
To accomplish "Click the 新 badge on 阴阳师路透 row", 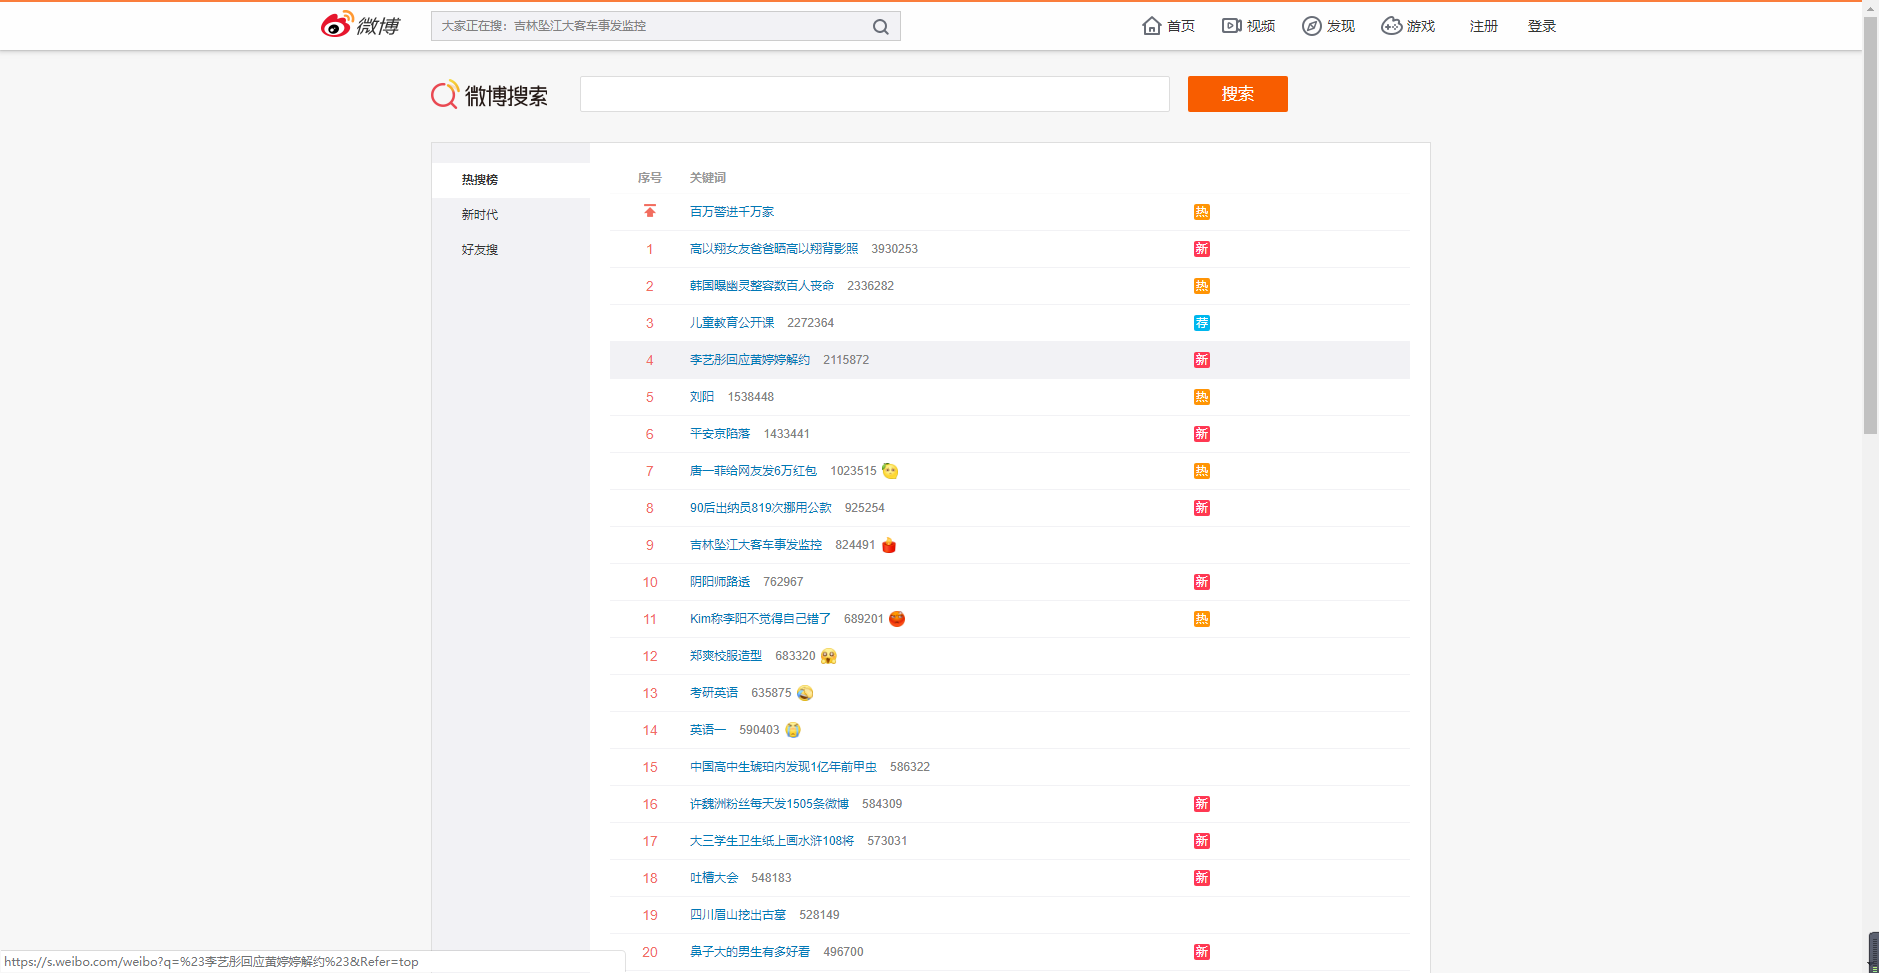I will point(1202,582).
